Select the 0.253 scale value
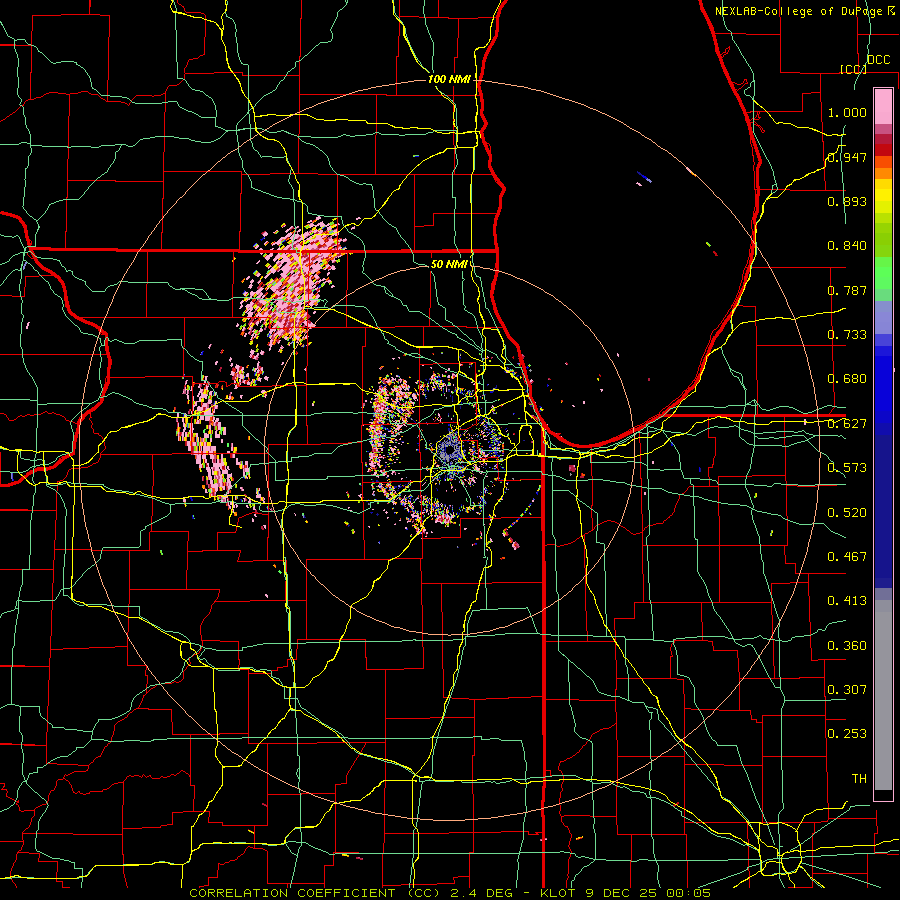The height and width of the screenshot is (900, 900). pos(847,734)
